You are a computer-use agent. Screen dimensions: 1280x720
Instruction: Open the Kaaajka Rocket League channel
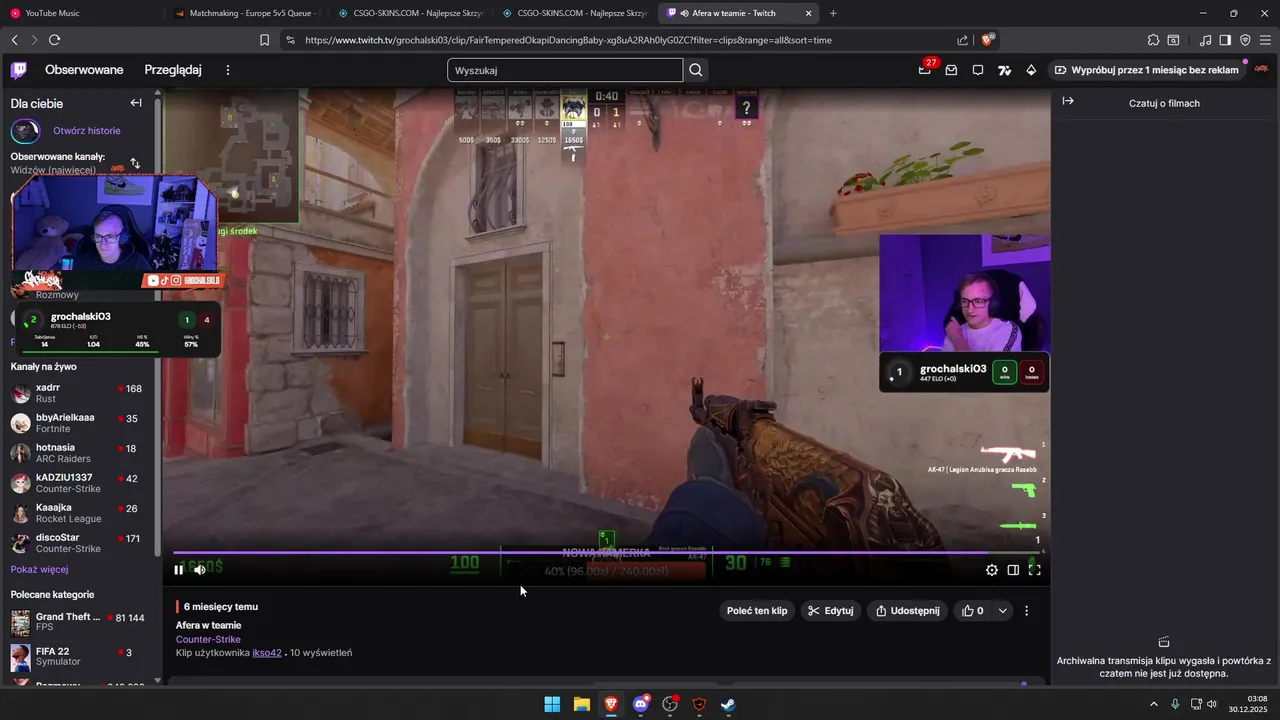click(x=77, y=513)
